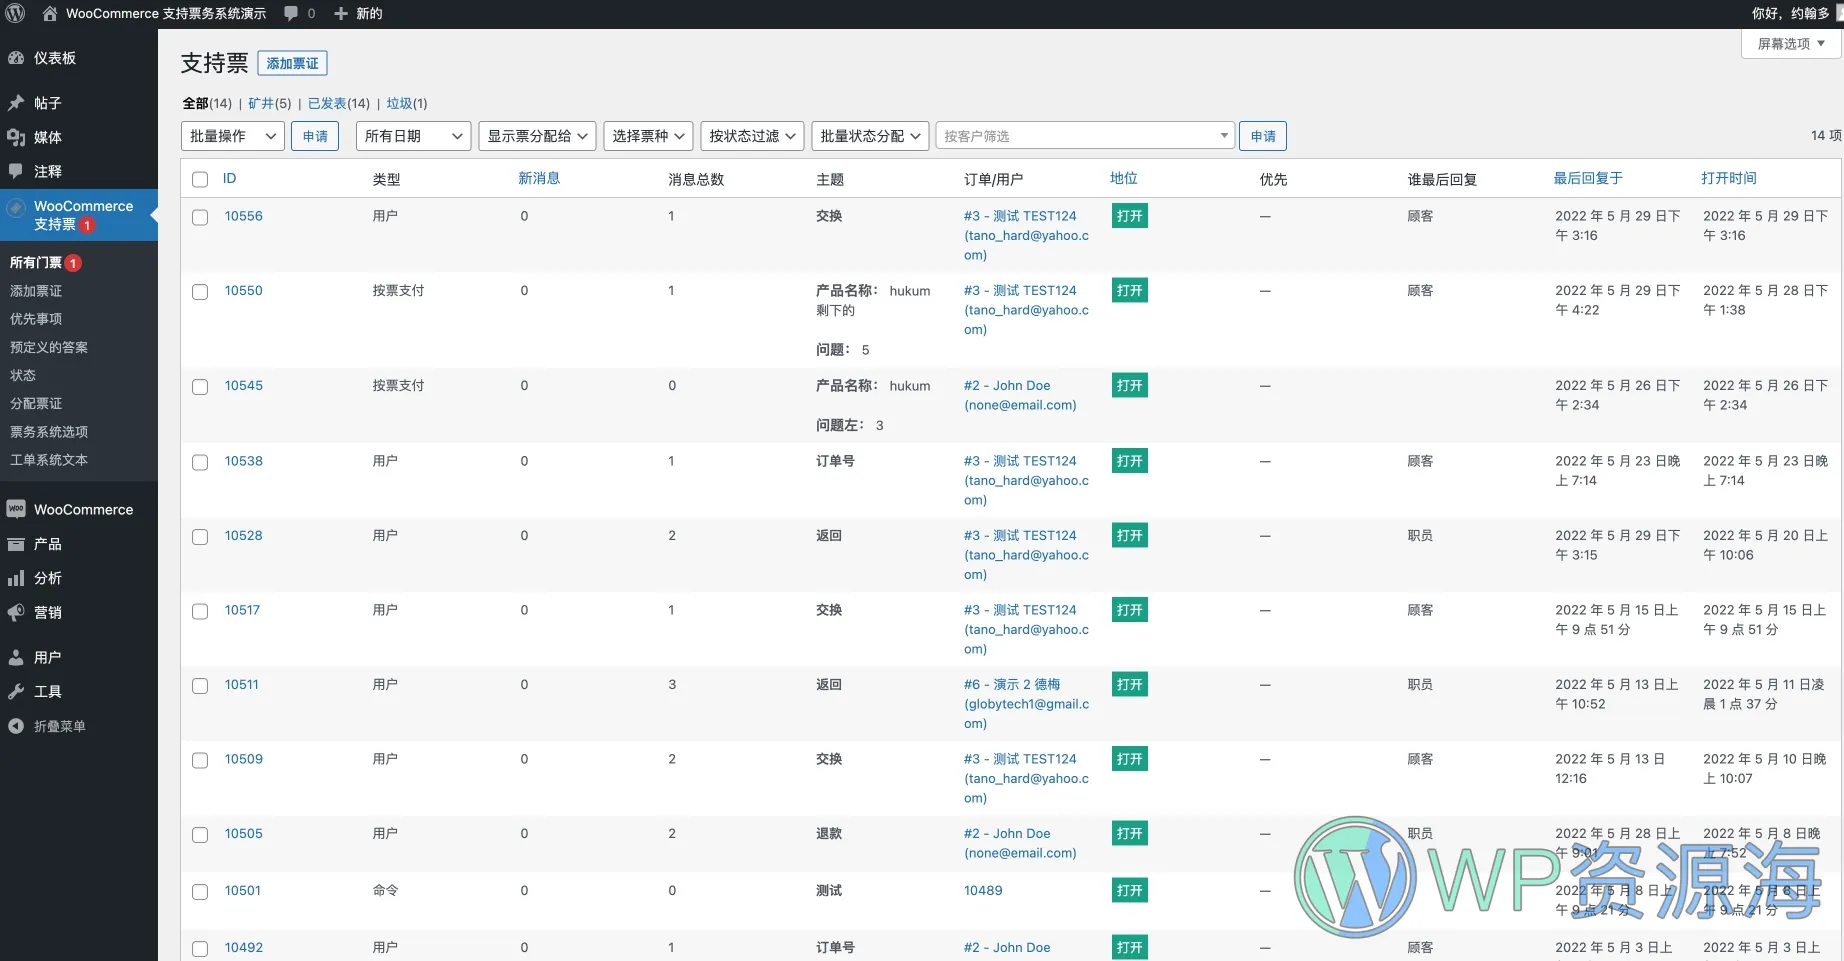Open 分配票证 submenu item

[x=36, y=403]
